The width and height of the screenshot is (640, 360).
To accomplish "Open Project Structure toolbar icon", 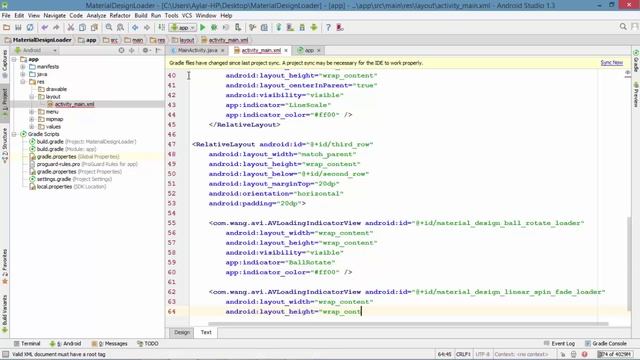I will (264, 27).
